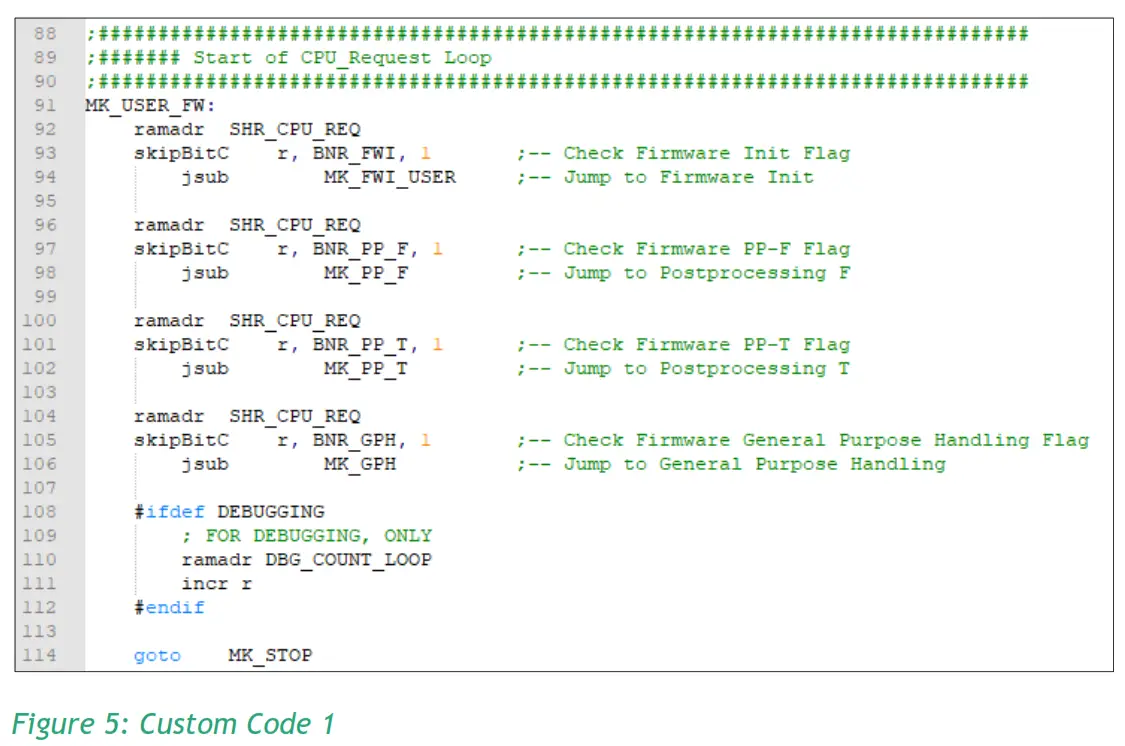
Task: Click '; FOR DEBUGGING, ONLY' comment
Action: click(x=307, y=536)
